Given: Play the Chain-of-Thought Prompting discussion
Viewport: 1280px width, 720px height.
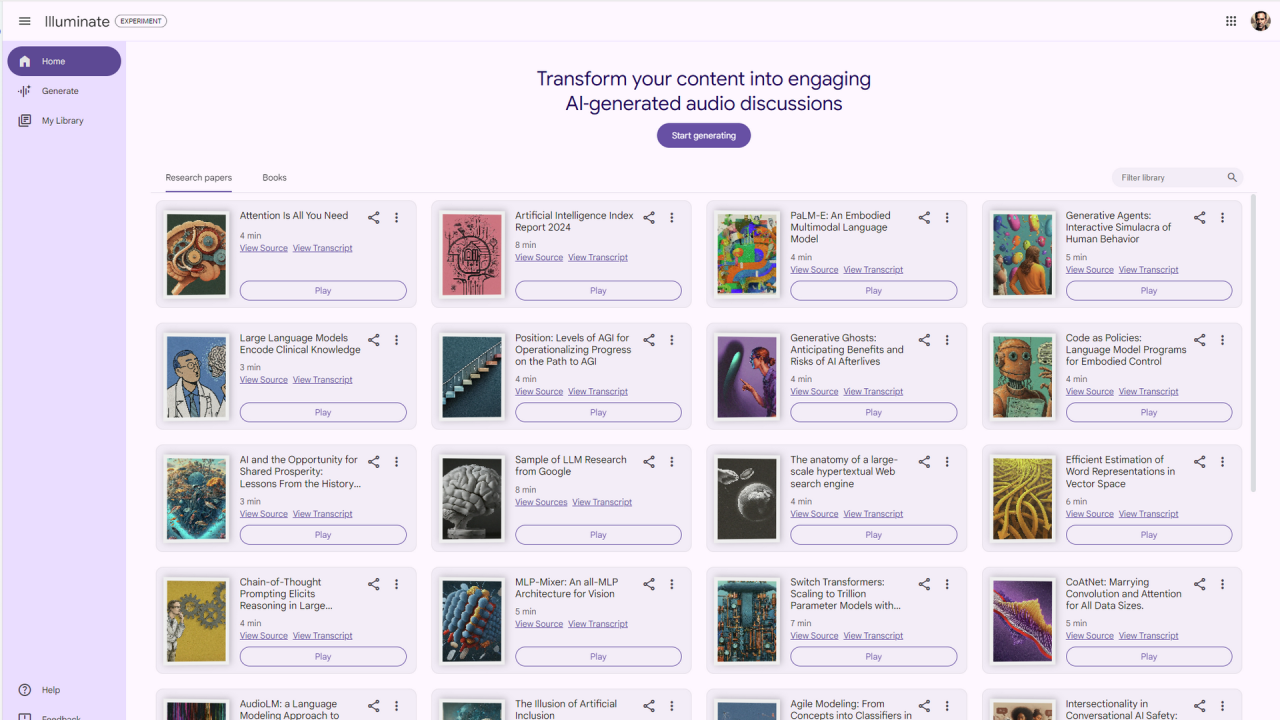Looking at the screenshot, I should 323,657.
